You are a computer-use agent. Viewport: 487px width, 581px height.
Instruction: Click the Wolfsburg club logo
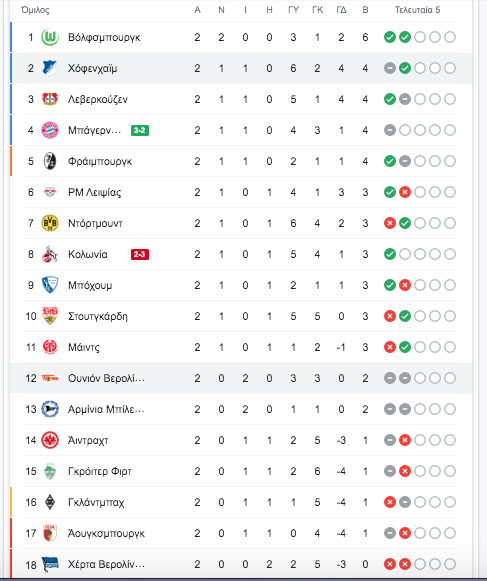pyautogui.click(x=50, y=37)
